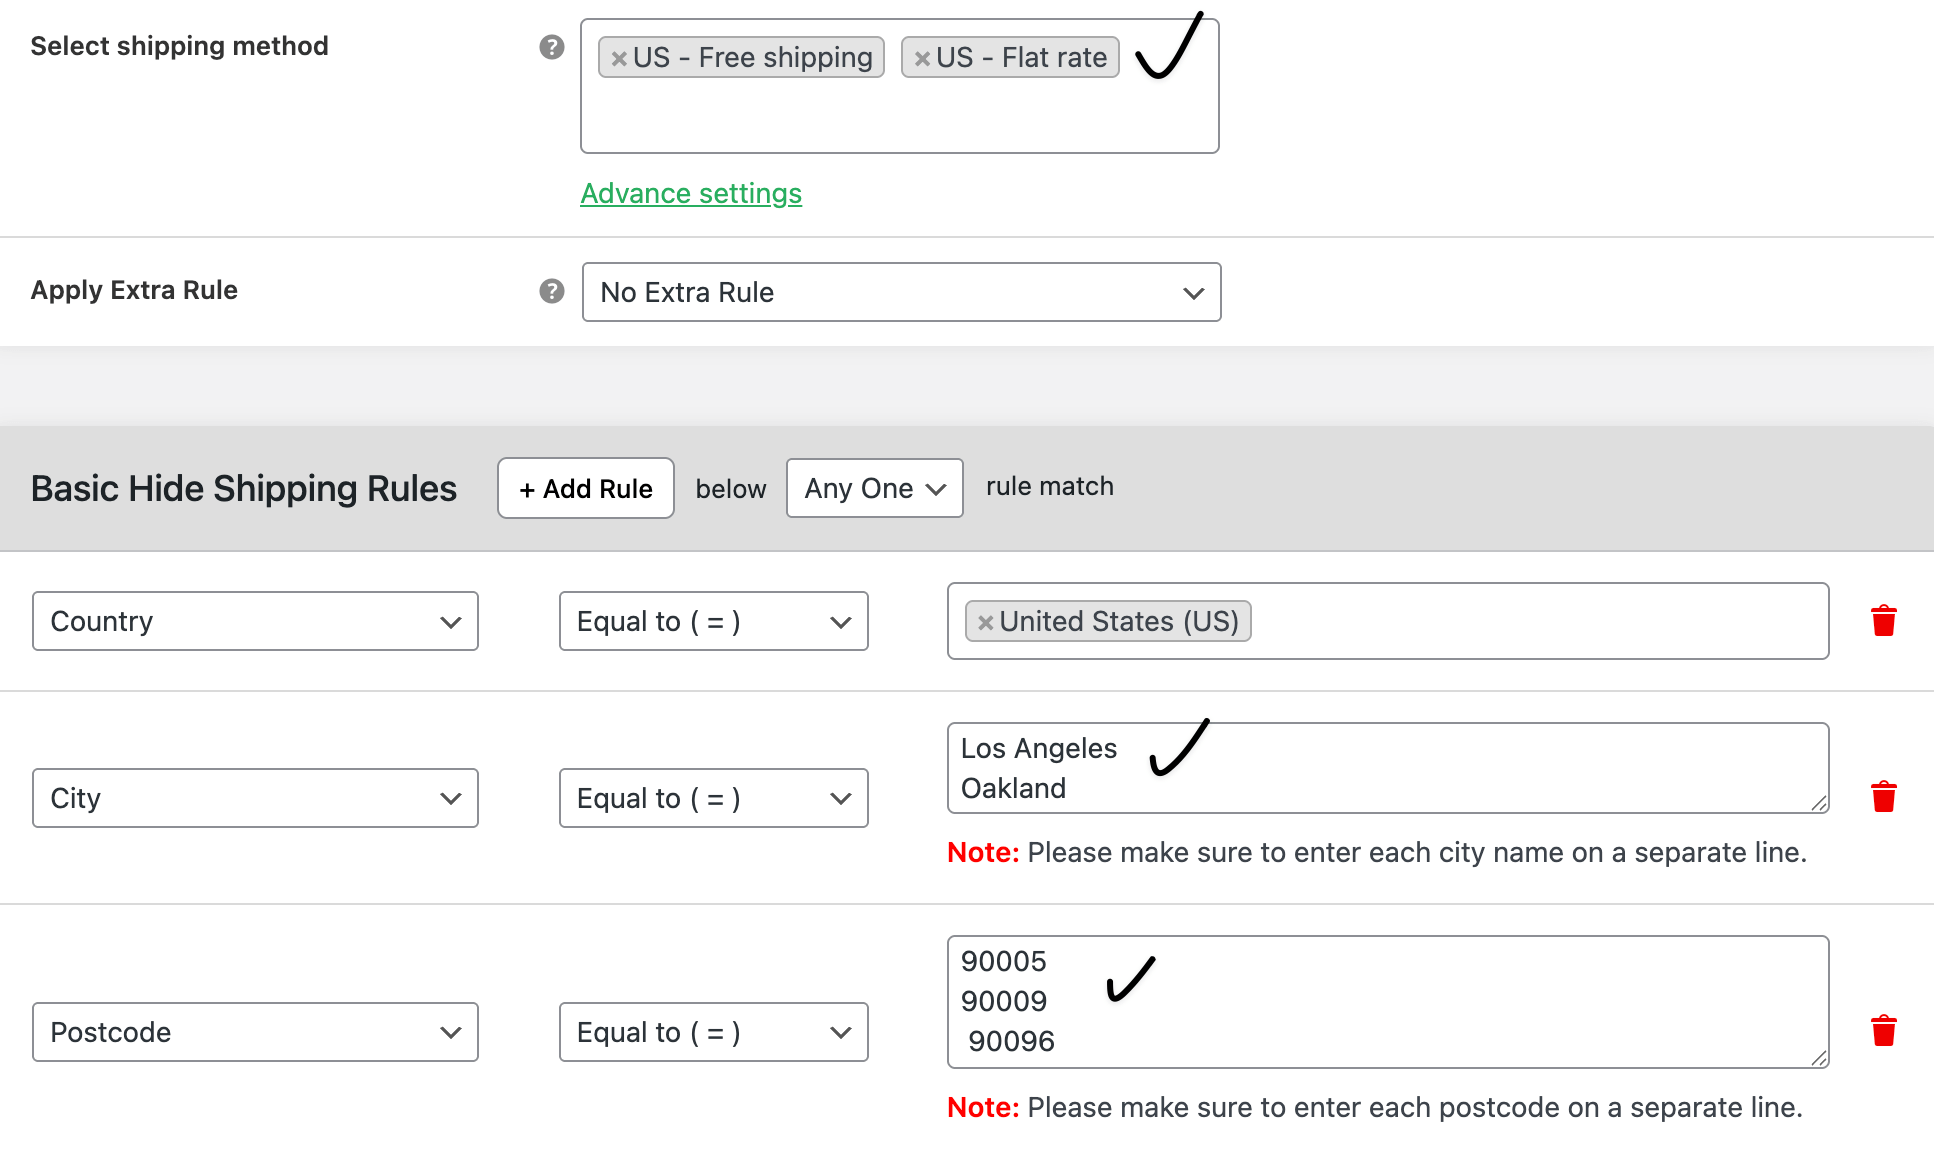
Task: Remove the 'United States (US)' country tag
Action: 986,621
